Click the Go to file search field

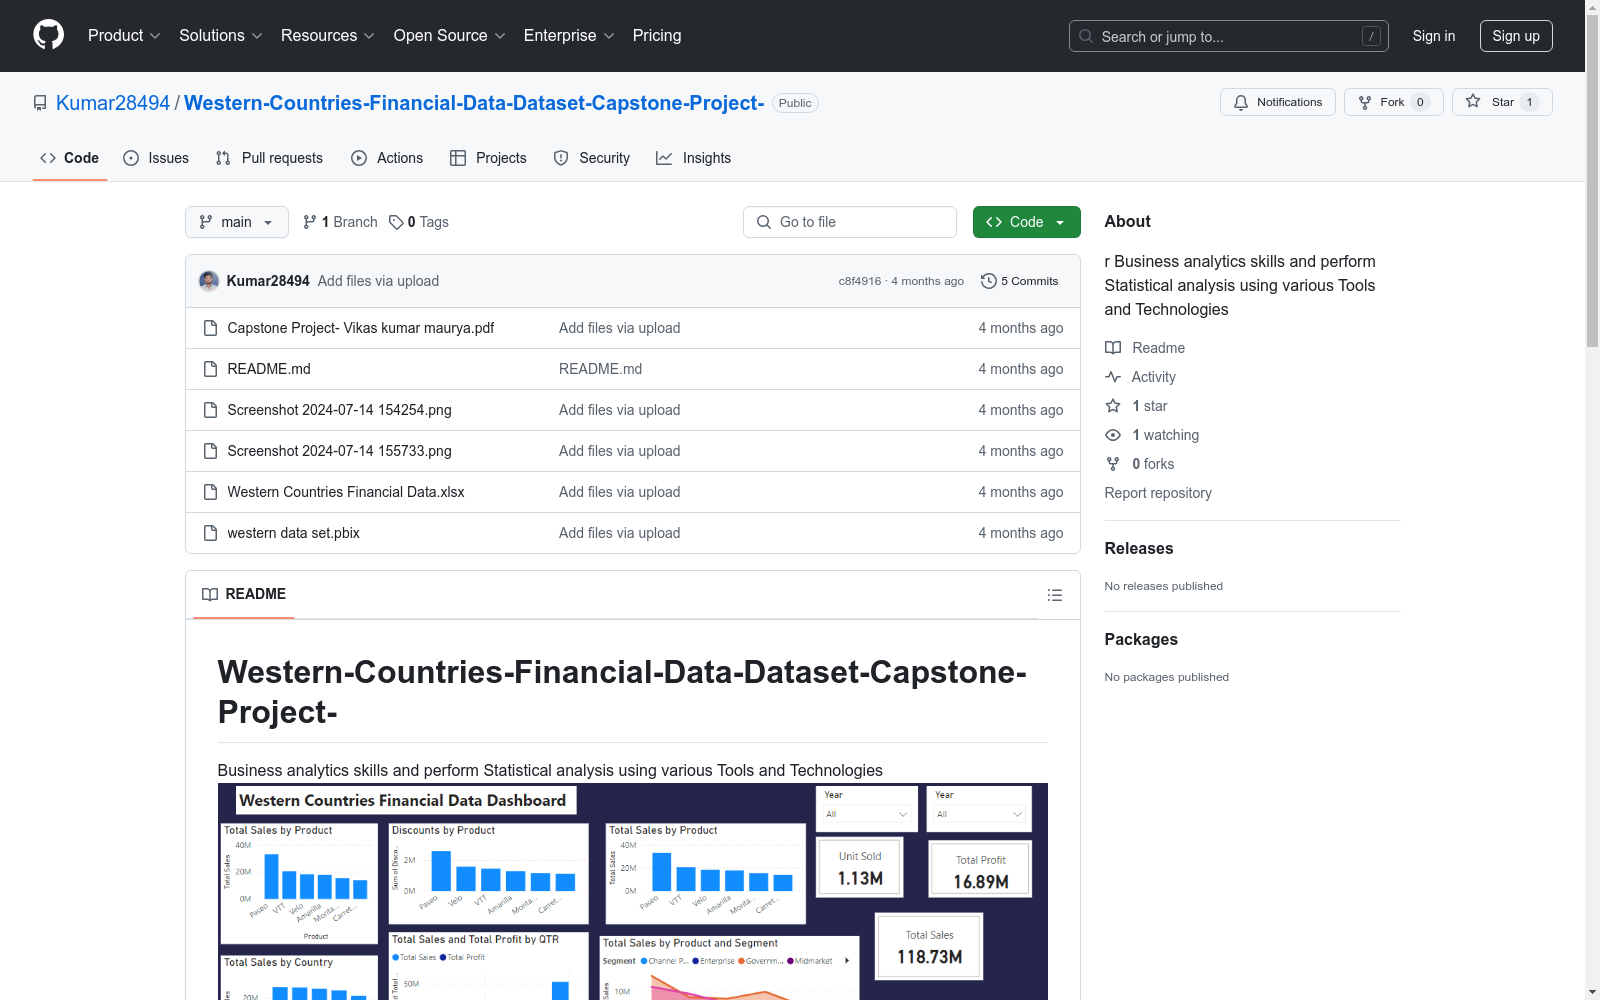(x=850, y=222)
